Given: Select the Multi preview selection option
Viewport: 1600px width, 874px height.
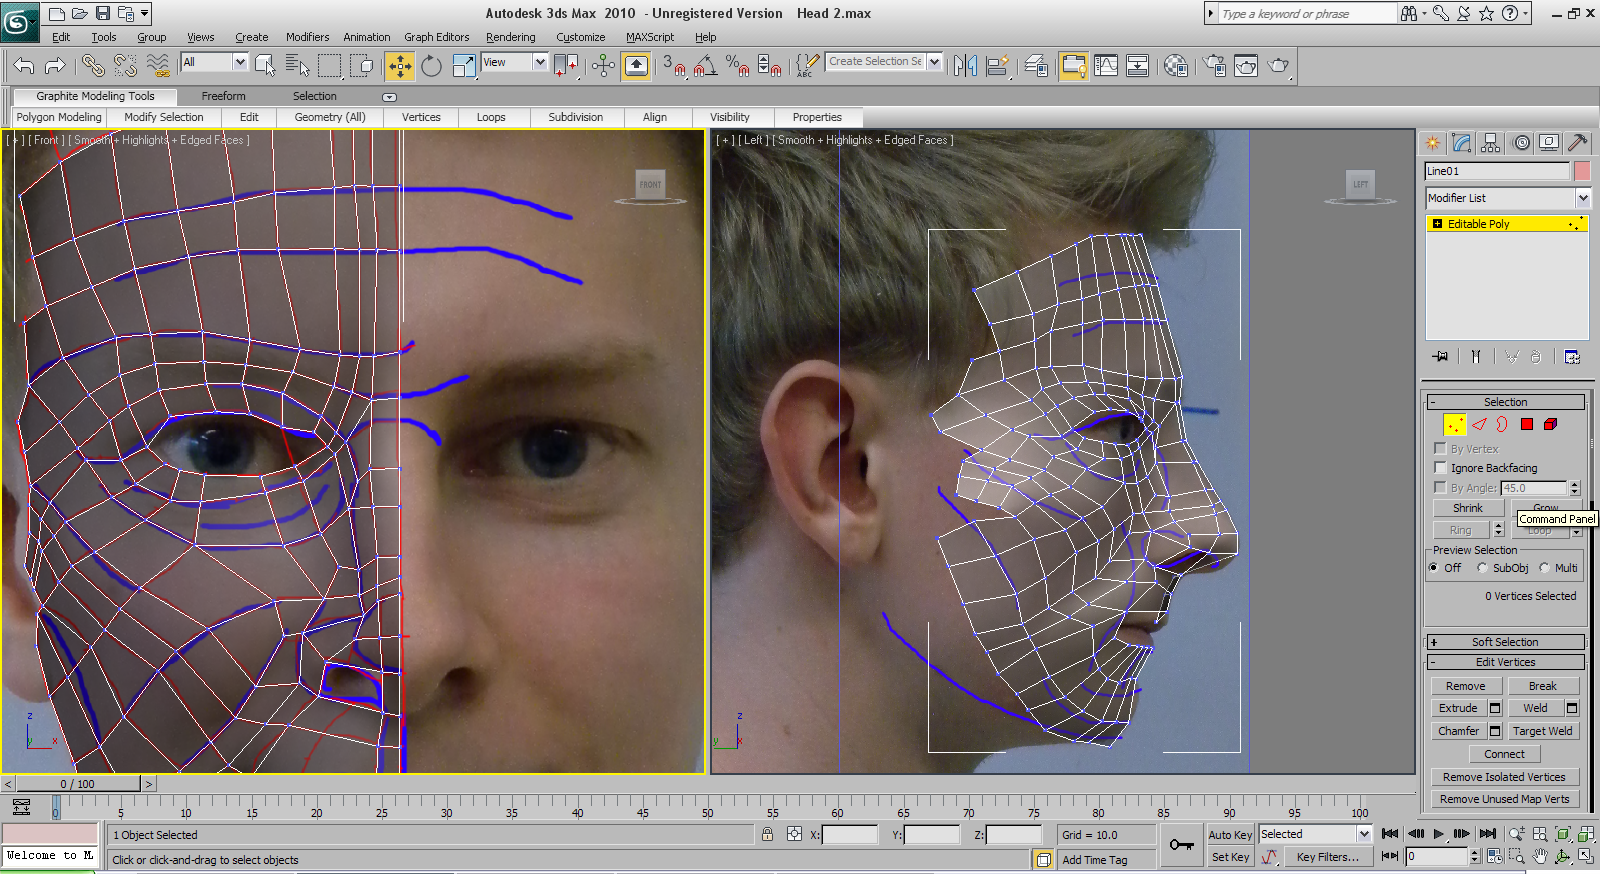Looking at the screenshot, I should pyautogui.click(x=1544, y=568).
